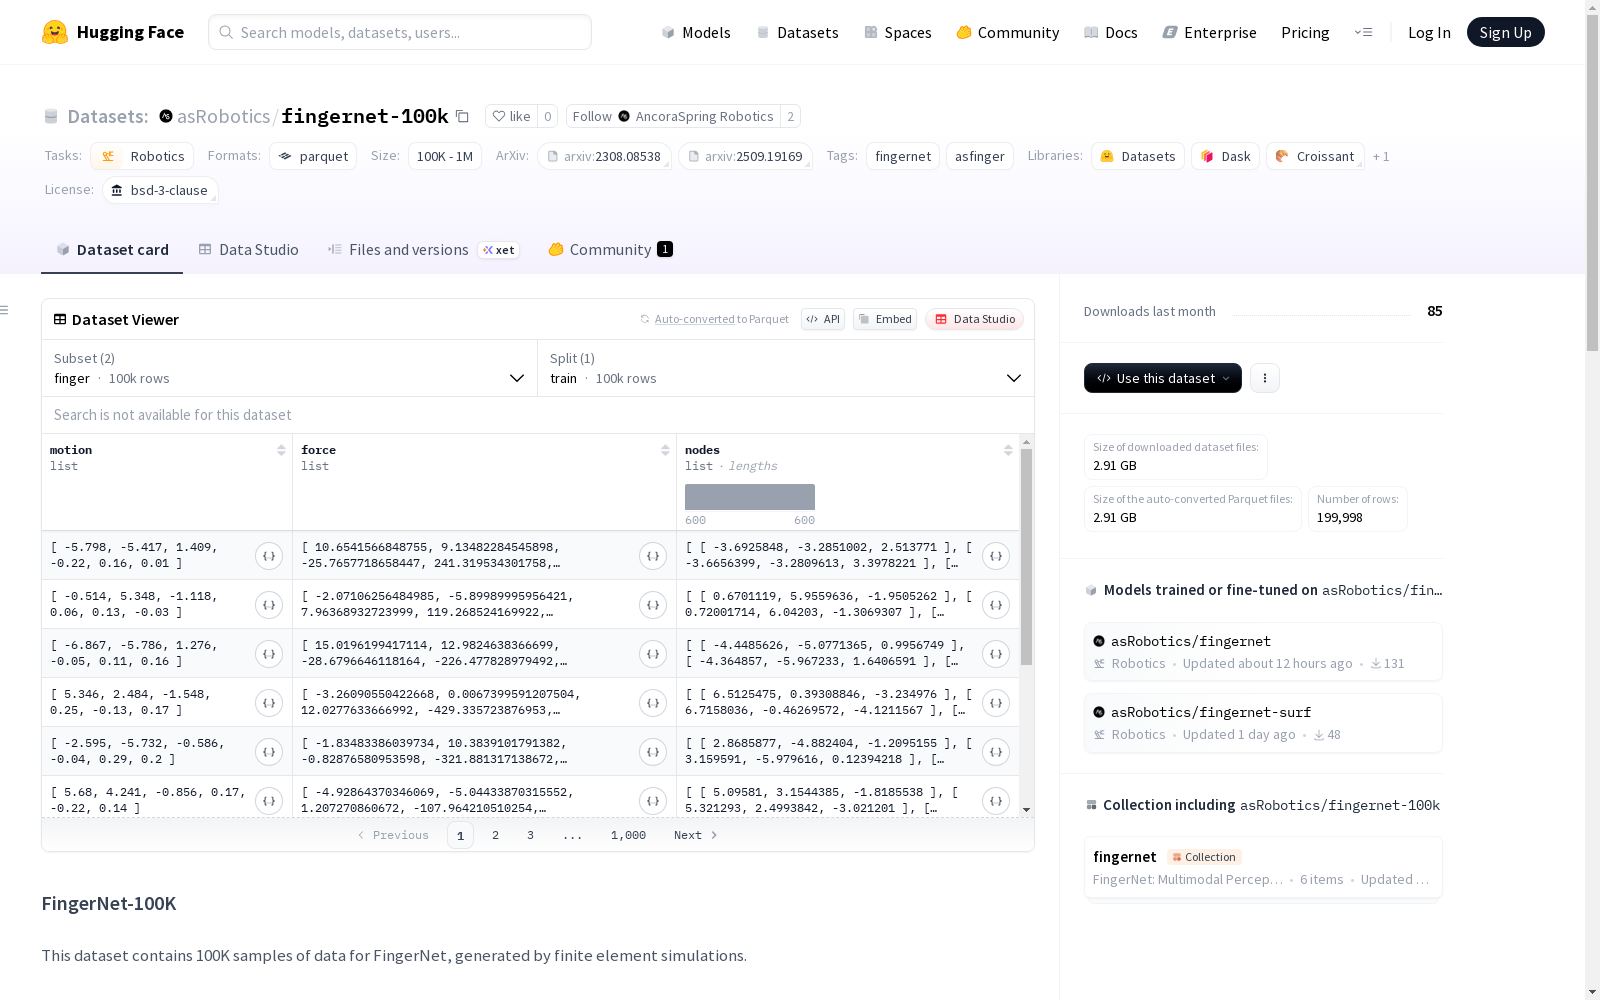1600x1000 pixels.
Task: Expand the force cell starting with -2.07106256484985
Action: point(653,605)
